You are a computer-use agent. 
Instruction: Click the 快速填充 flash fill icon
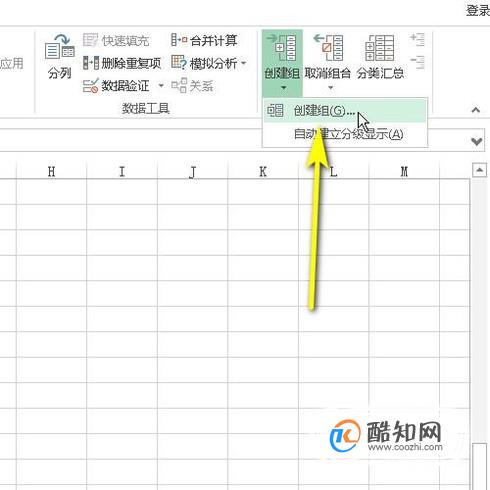[90, 40]
